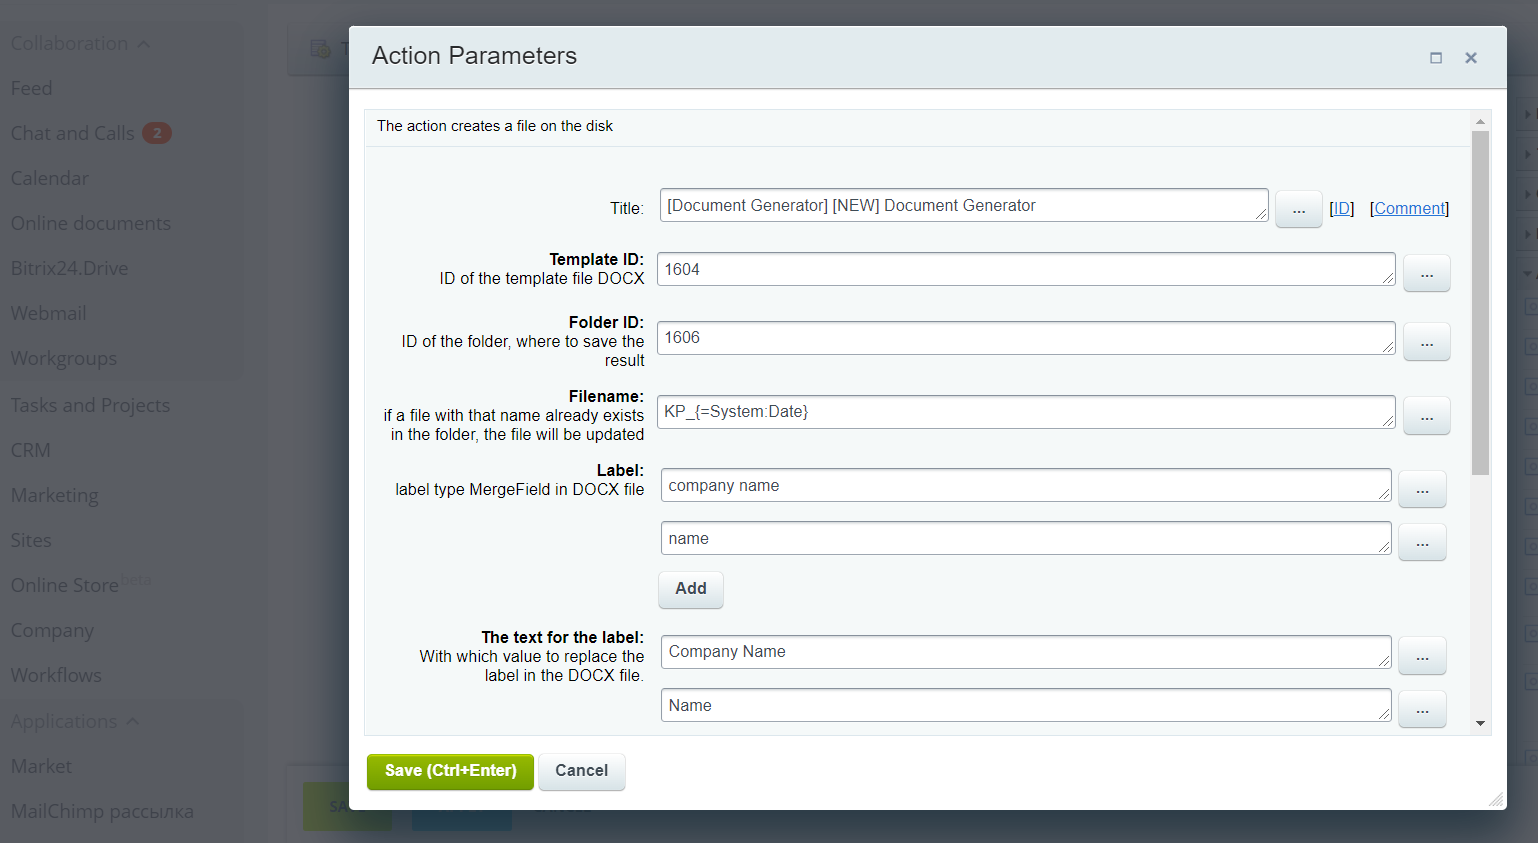Image resolution: width=1538 pixels, height=843 pixels.
Task: Click ellipsis button beside lowercase 'name' label
Action: [x=1421, y=543]
